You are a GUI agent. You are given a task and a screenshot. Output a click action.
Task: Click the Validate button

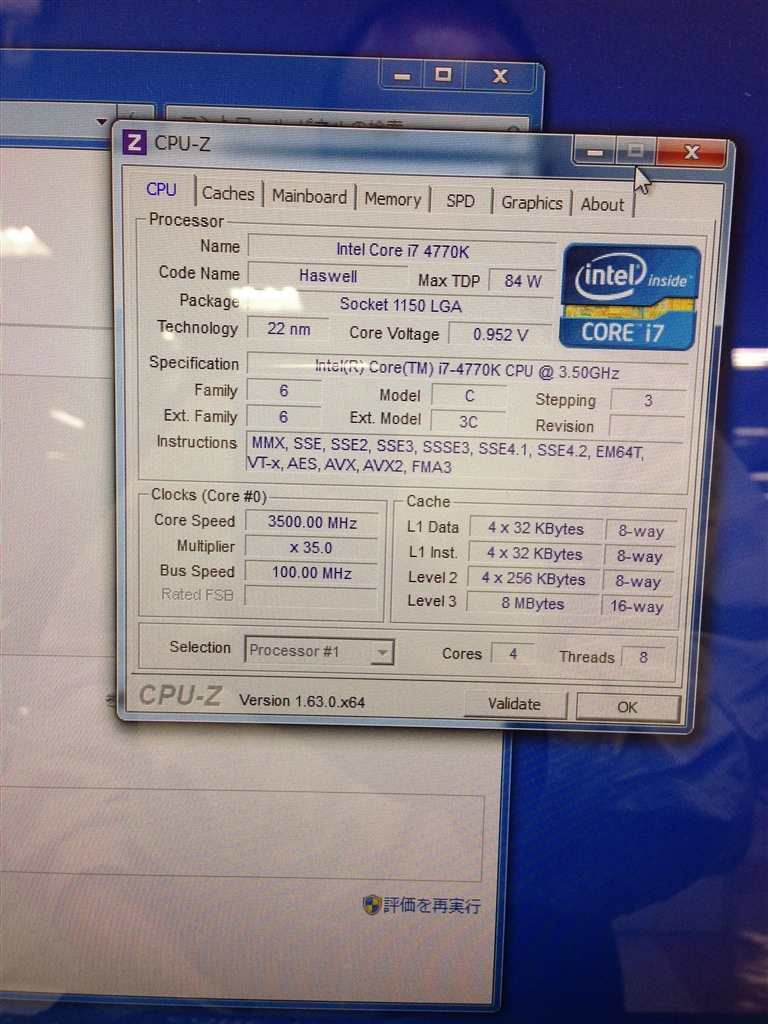pyautogui.click(x=515, y=704)
